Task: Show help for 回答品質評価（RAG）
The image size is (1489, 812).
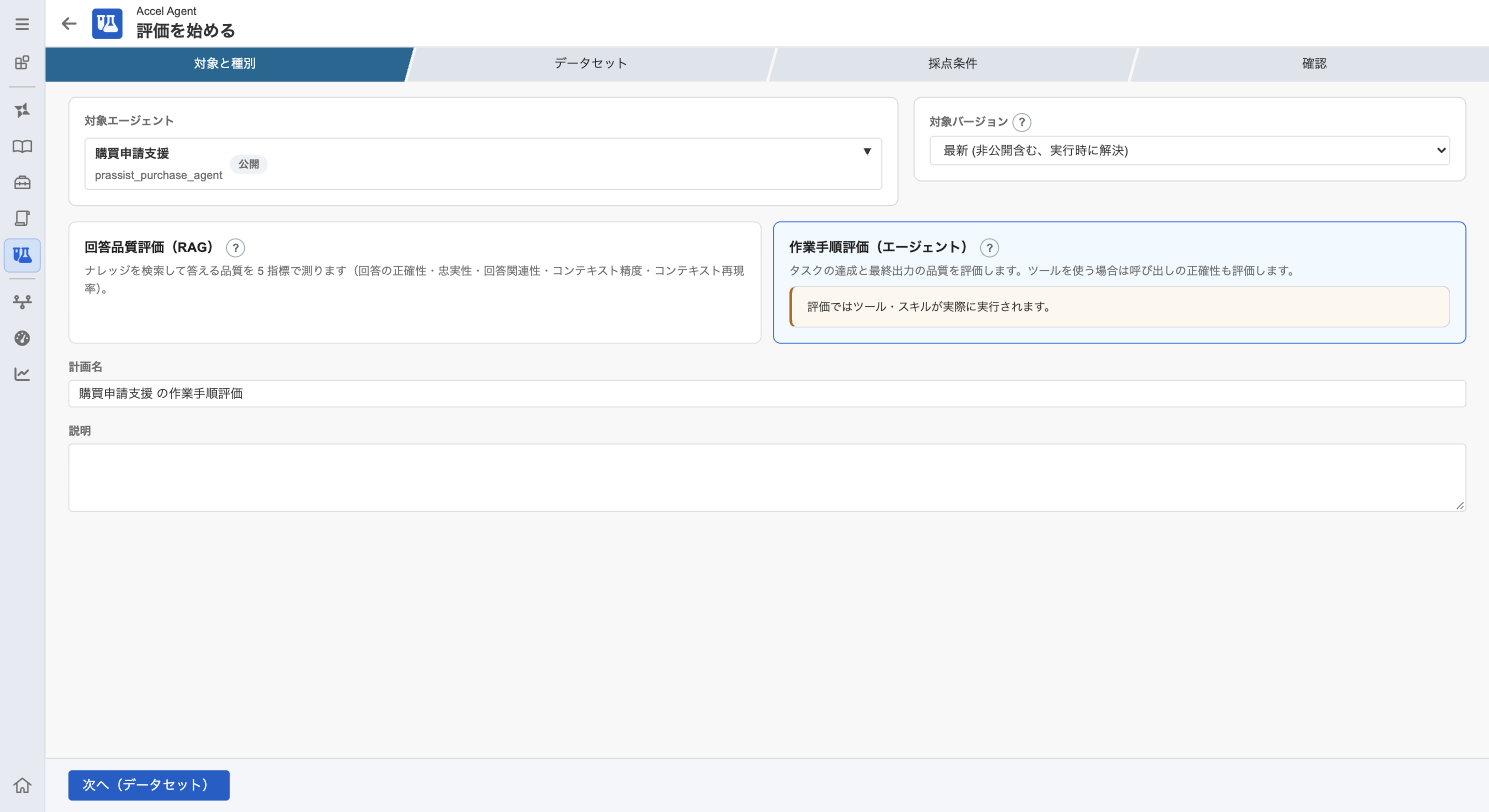Action: coord(235,248)
